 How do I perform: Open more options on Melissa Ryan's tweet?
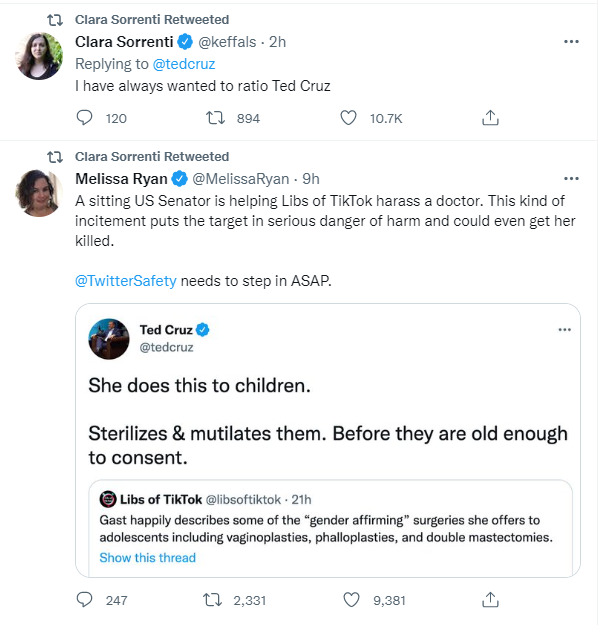pos(571,179)
